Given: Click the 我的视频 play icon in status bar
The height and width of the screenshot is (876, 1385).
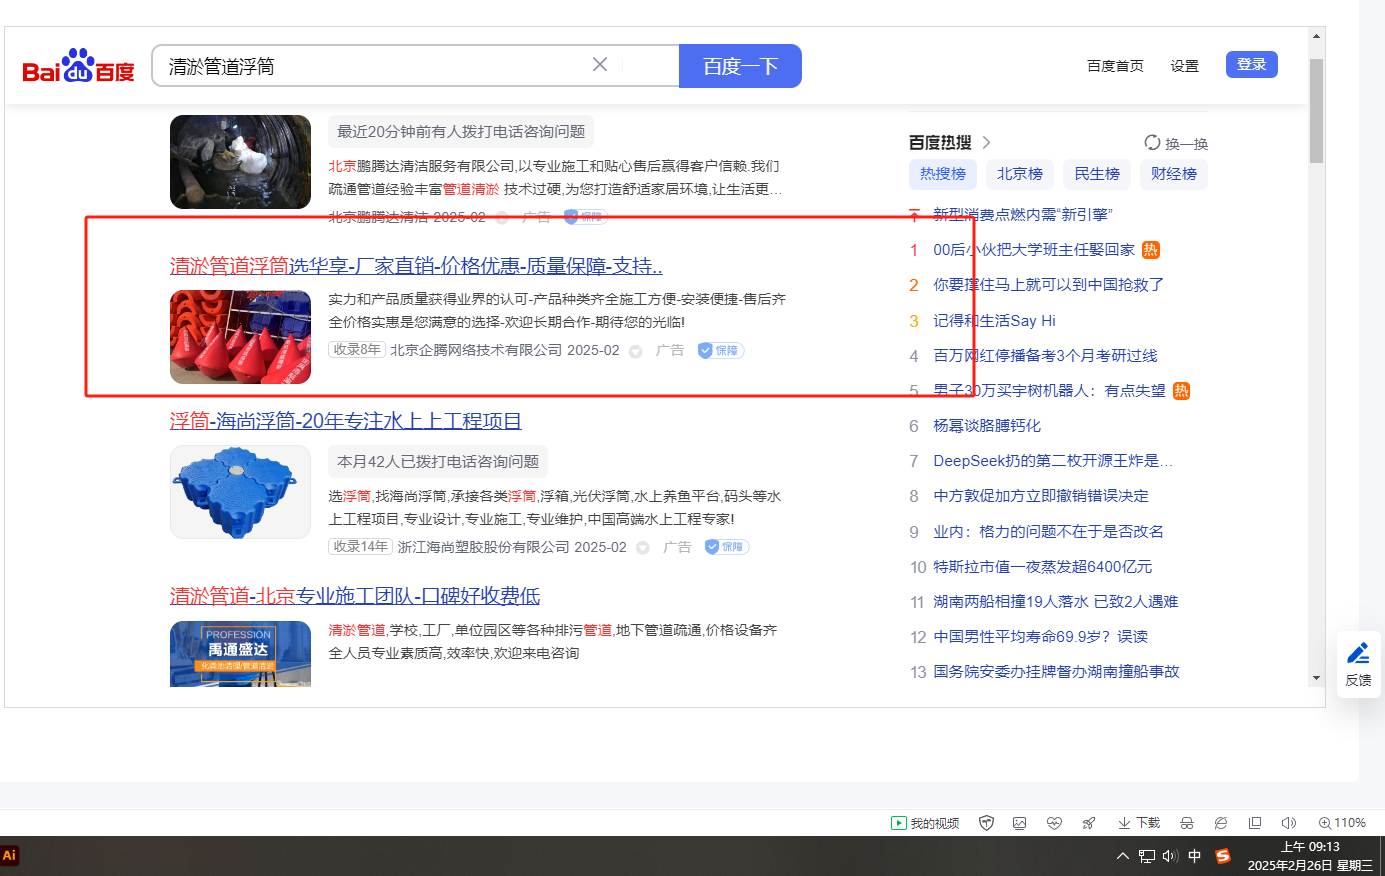Looking at the screenshot, I should [898, 823].
